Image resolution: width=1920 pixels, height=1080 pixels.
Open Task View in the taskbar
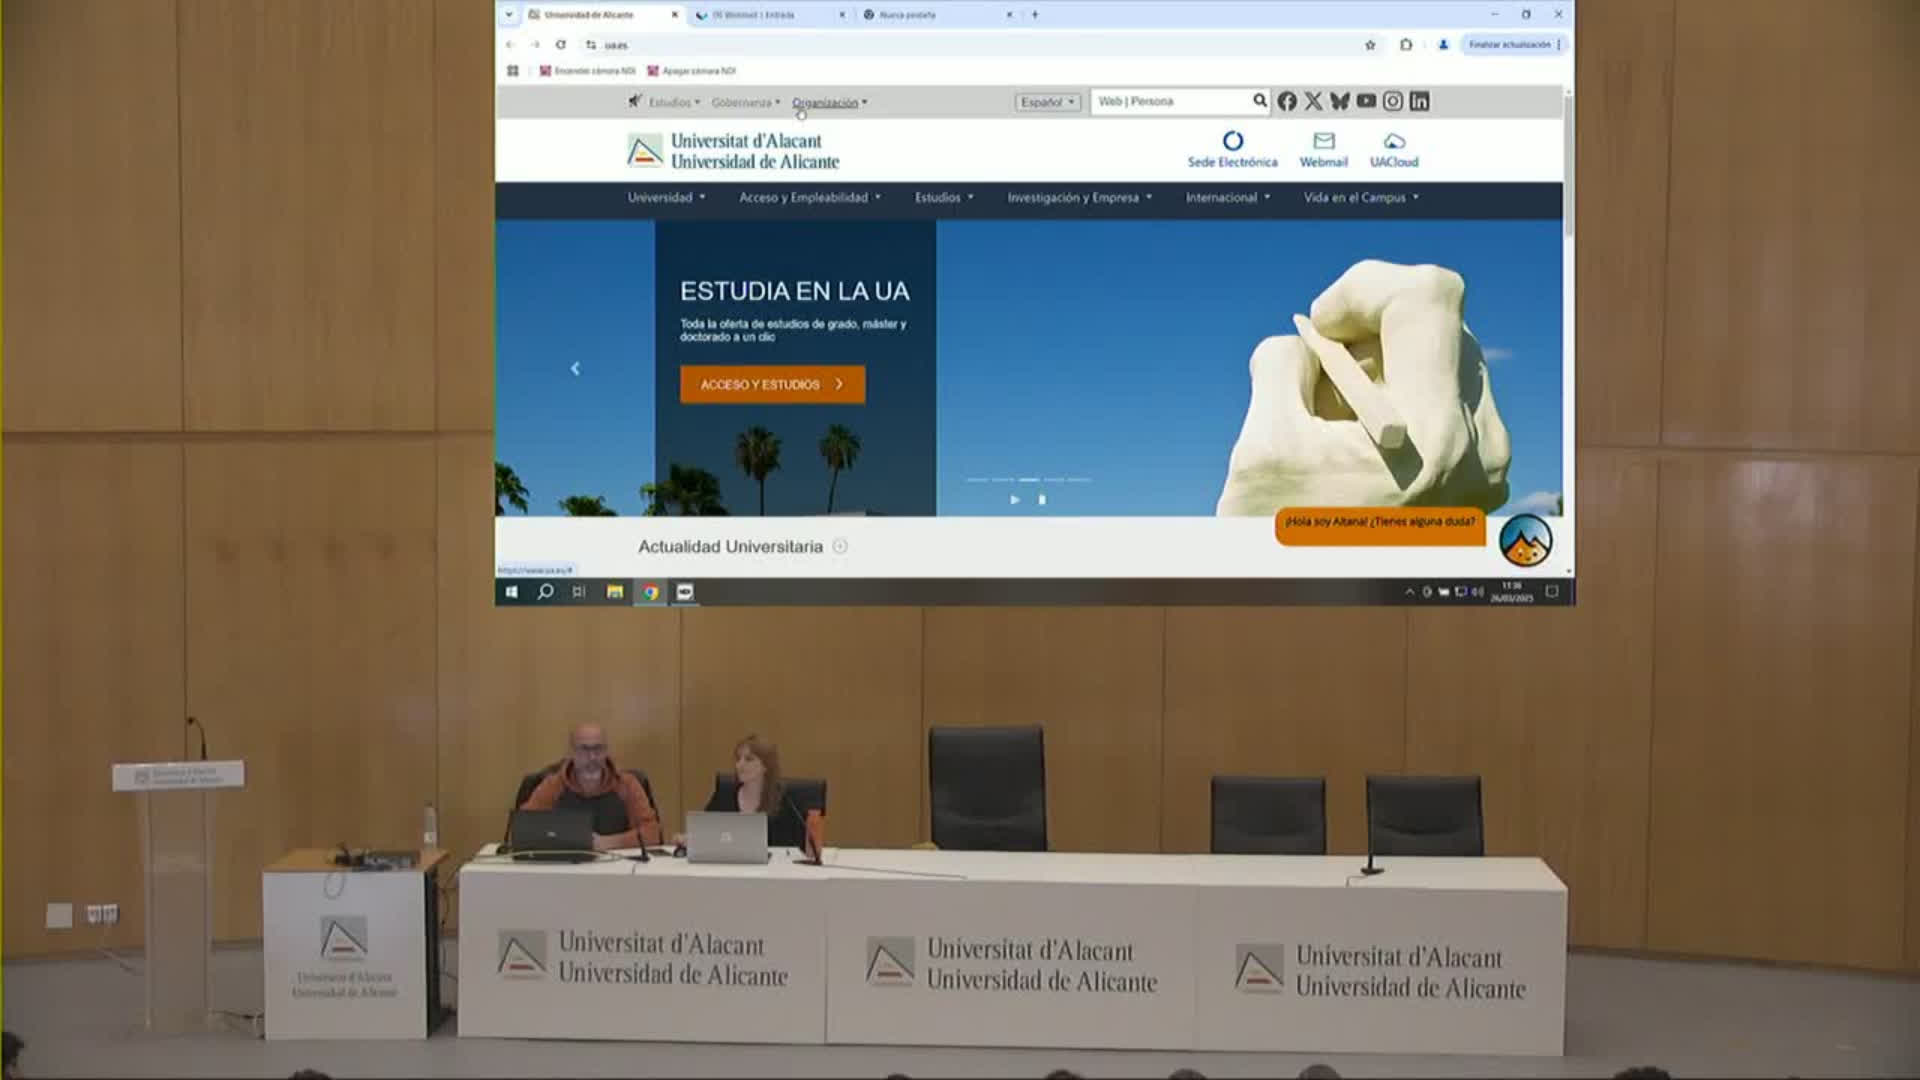(x=579, y=592)
